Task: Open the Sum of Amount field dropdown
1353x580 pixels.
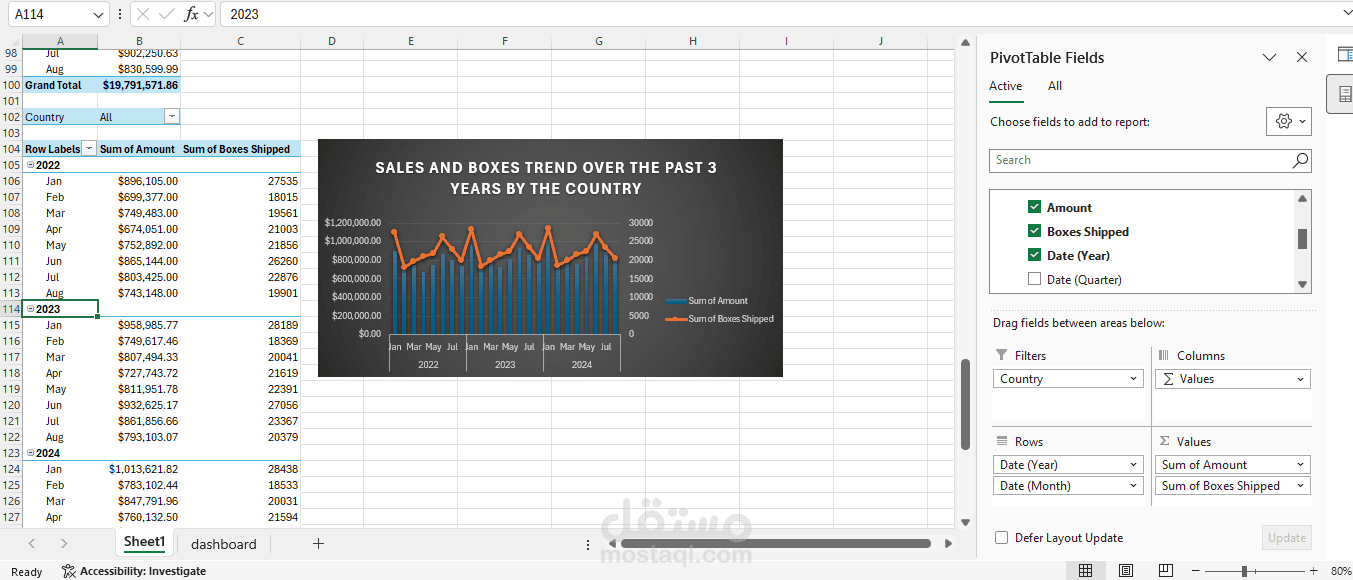Action: point(1300,465)
